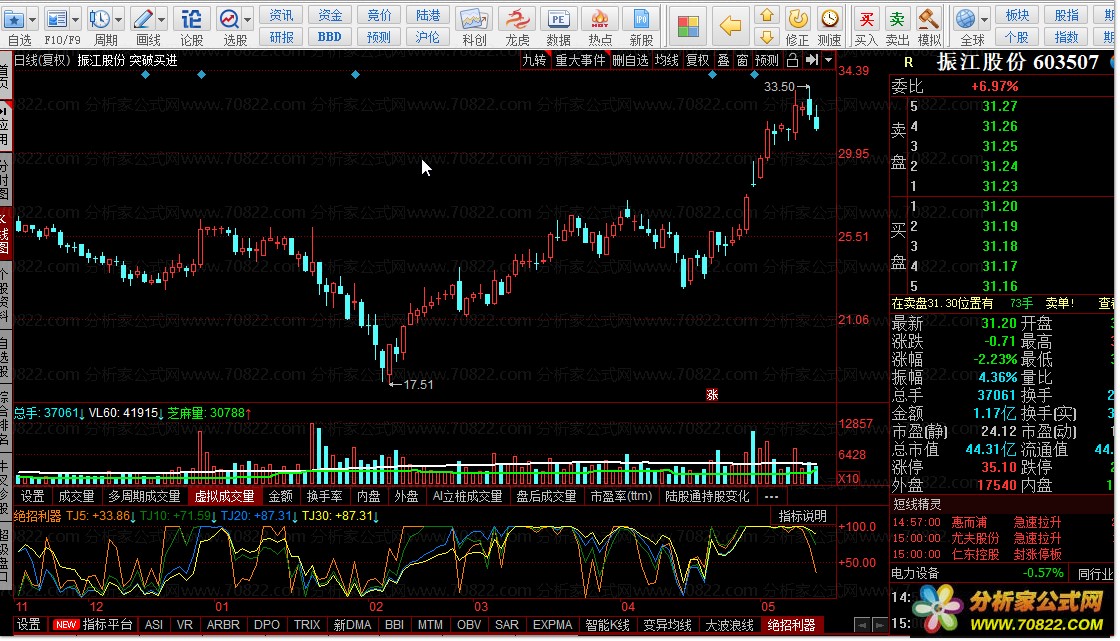Open the 热点 hot topics flame icon
Image resolution: width=1120 pixels, height=641 pixels.
click(x=600, y=19)
